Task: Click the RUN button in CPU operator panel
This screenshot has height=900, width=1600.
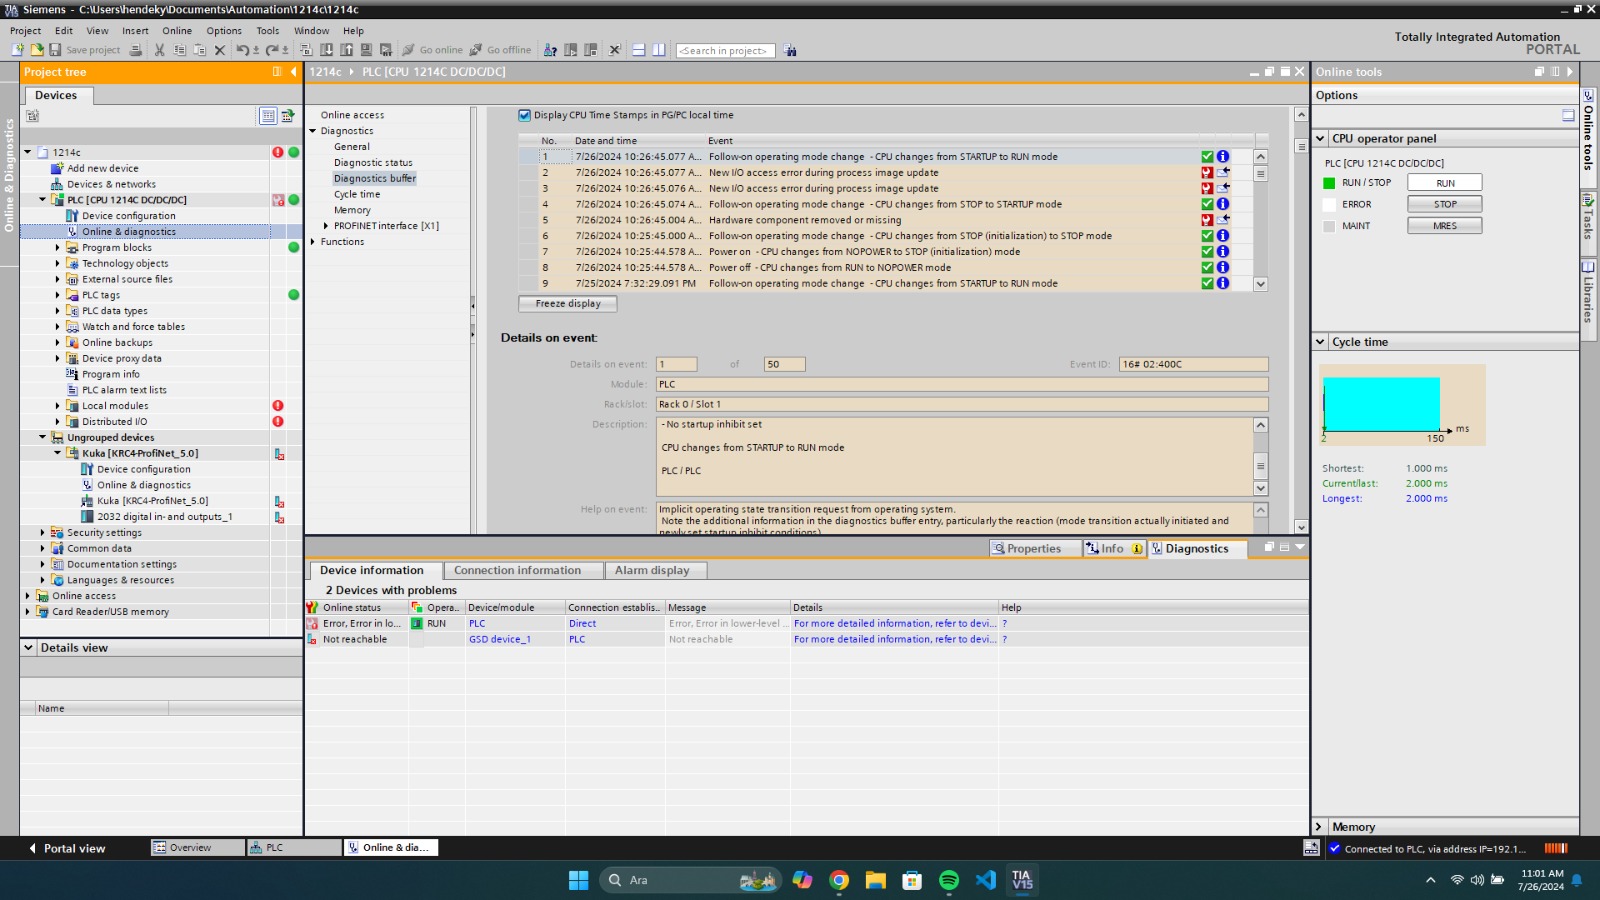Action: 1445,183
